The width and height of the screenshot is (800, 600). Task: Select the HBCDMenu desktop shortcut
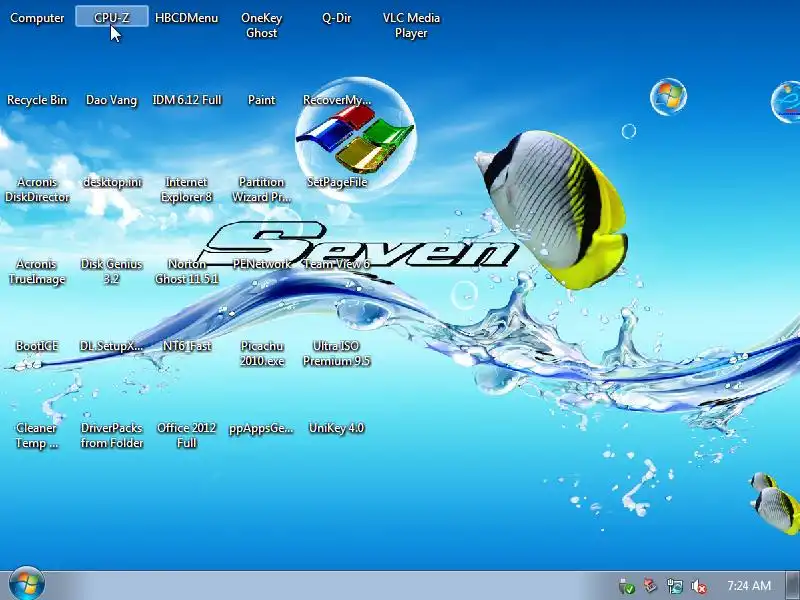(187, 18)
